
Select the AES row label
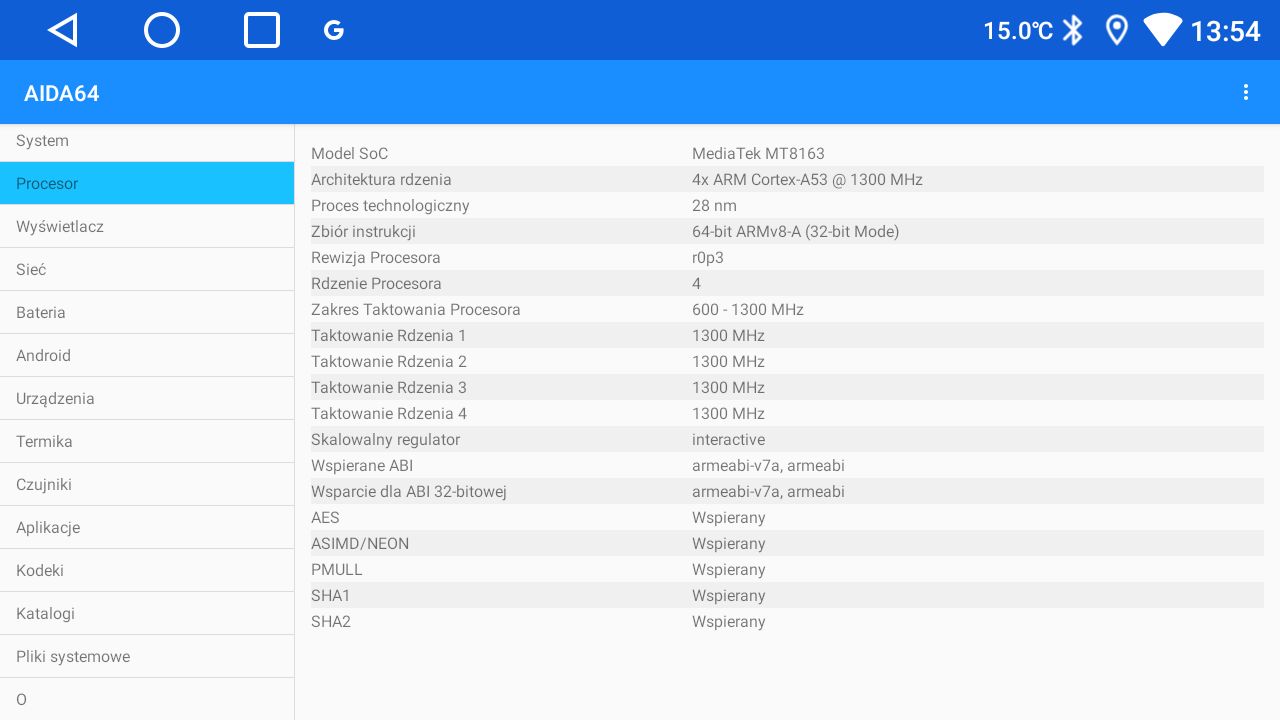(x=325, y=517)
